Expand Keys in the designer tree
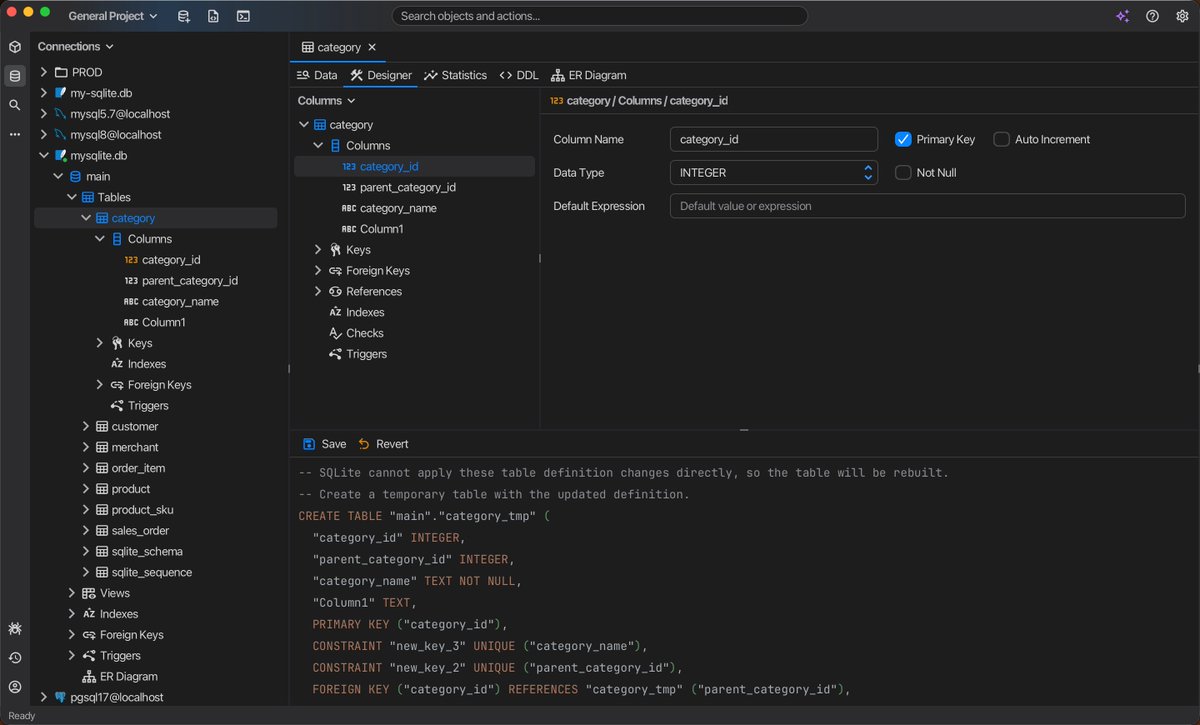1200x725 pixels. point(318,250)
